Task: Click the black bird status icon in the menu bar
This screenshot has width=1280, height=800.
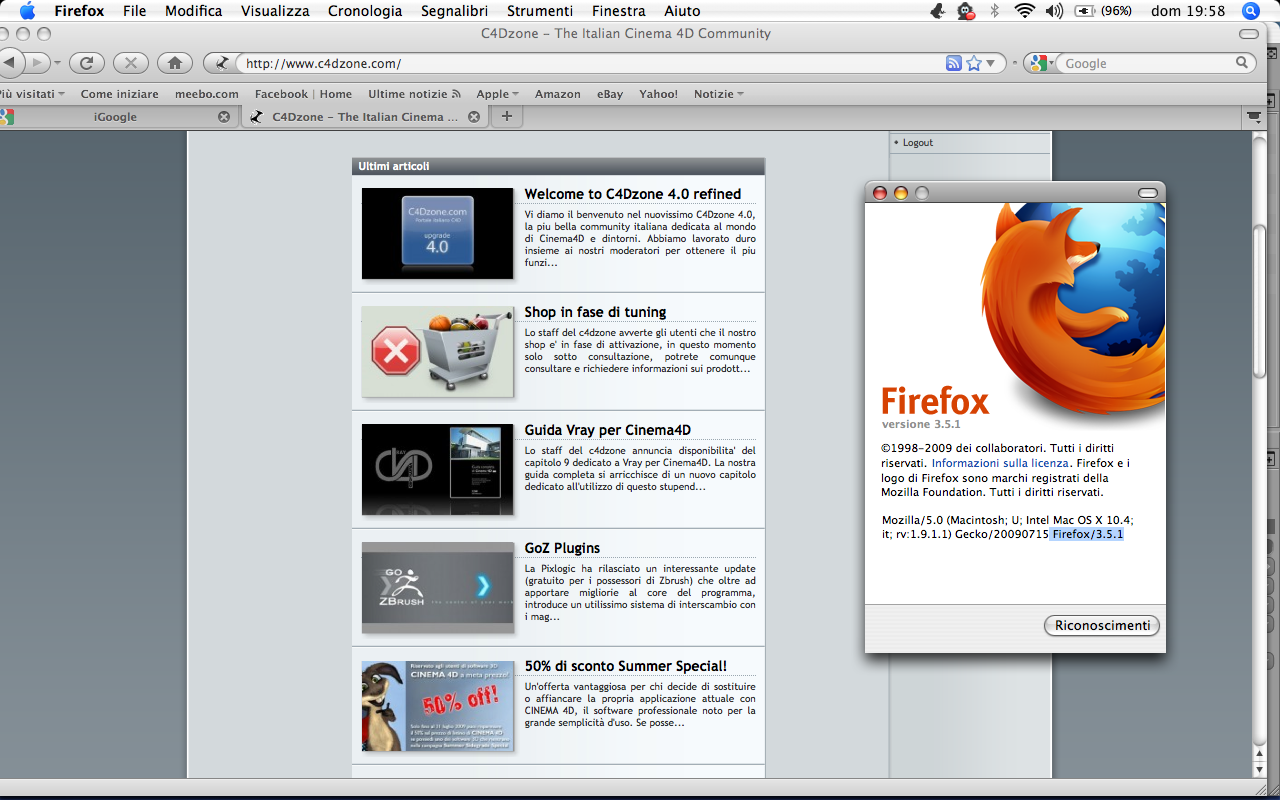Action: click(937, 11)
